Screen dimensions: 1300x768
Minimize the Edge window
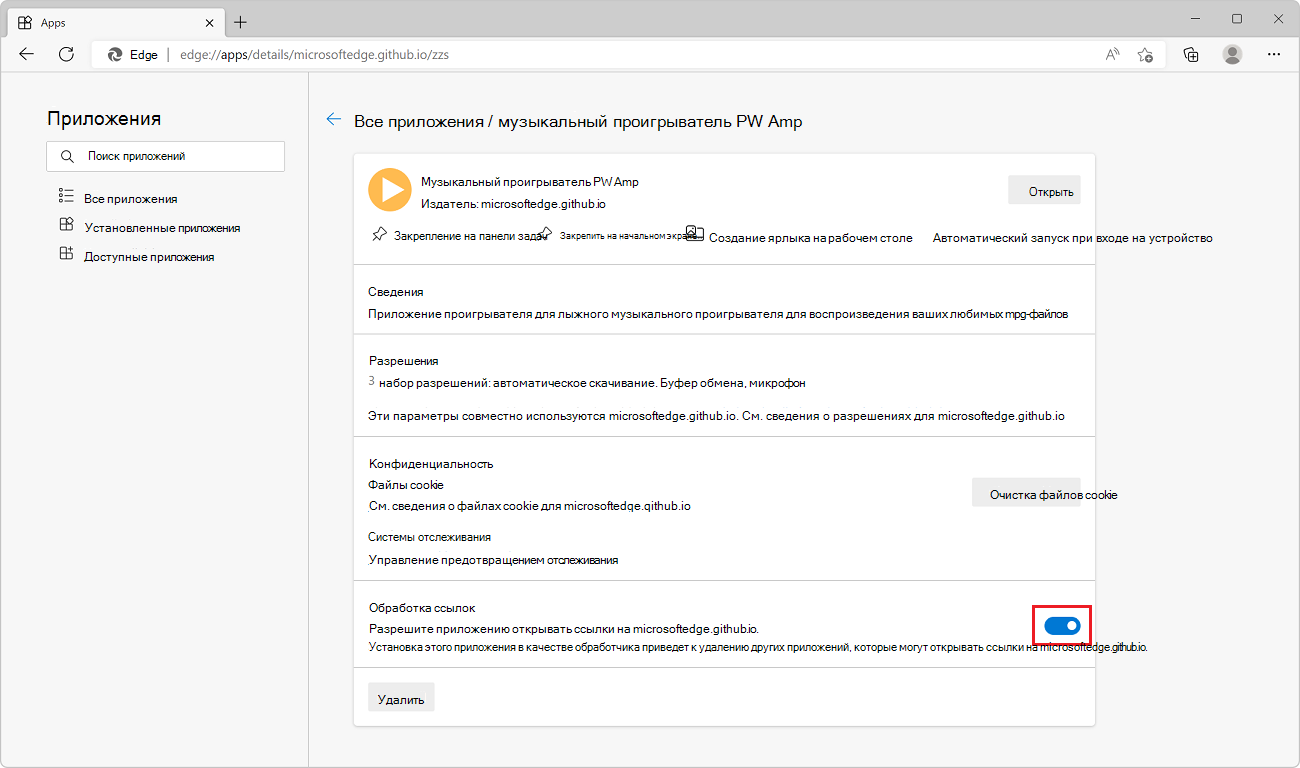pos(1197,19)
